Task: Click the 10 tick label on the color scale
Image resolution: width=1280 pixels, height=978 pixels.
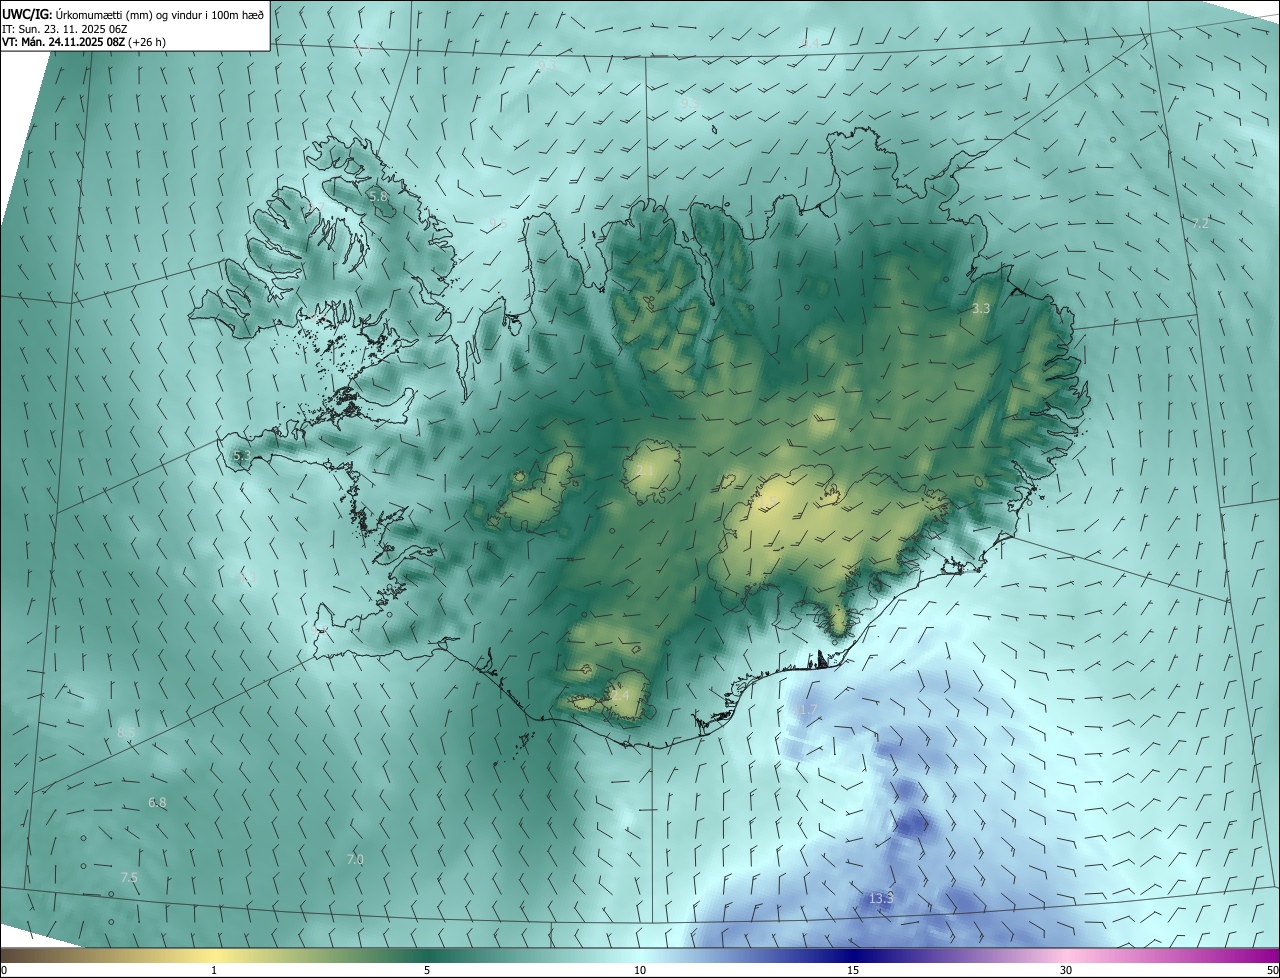Action: [x=640, y=971]
